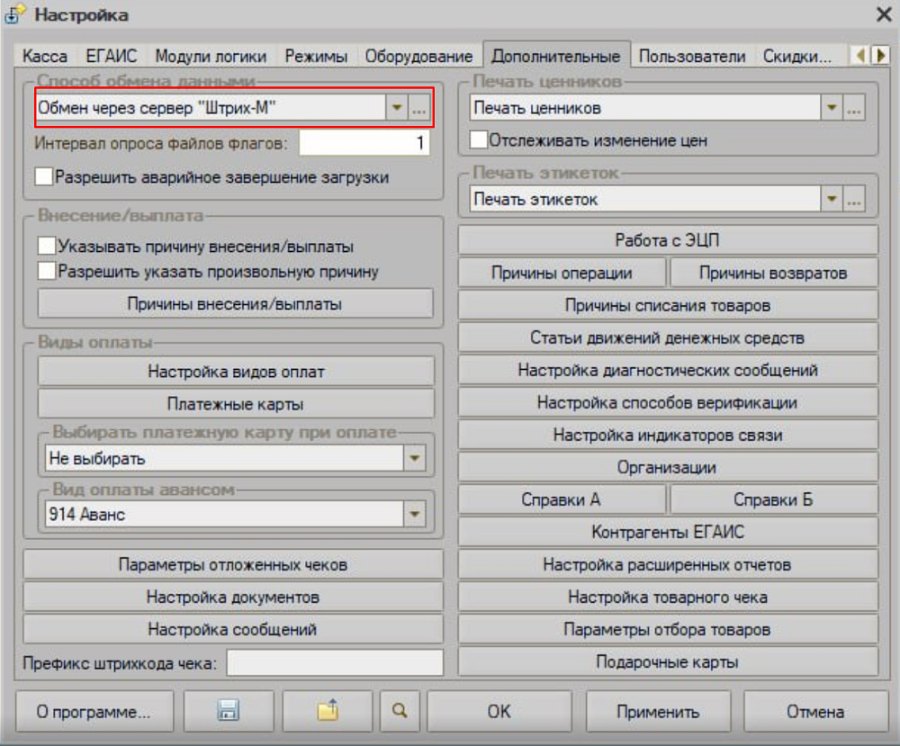Viewport: 900px width, 746px height.
Task: Click Причины операции button
Action: (562, 273)
